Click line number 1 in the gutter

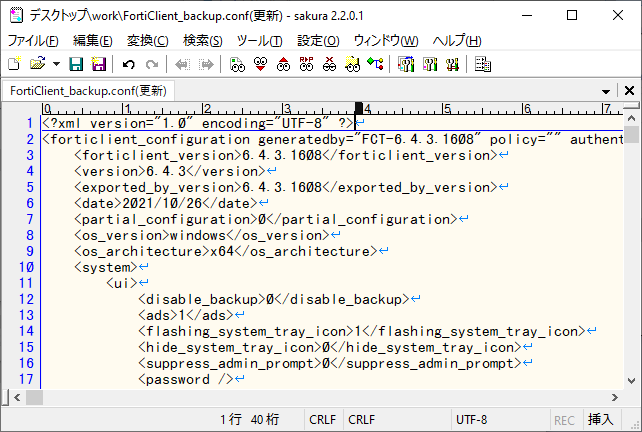pos(29,123)
